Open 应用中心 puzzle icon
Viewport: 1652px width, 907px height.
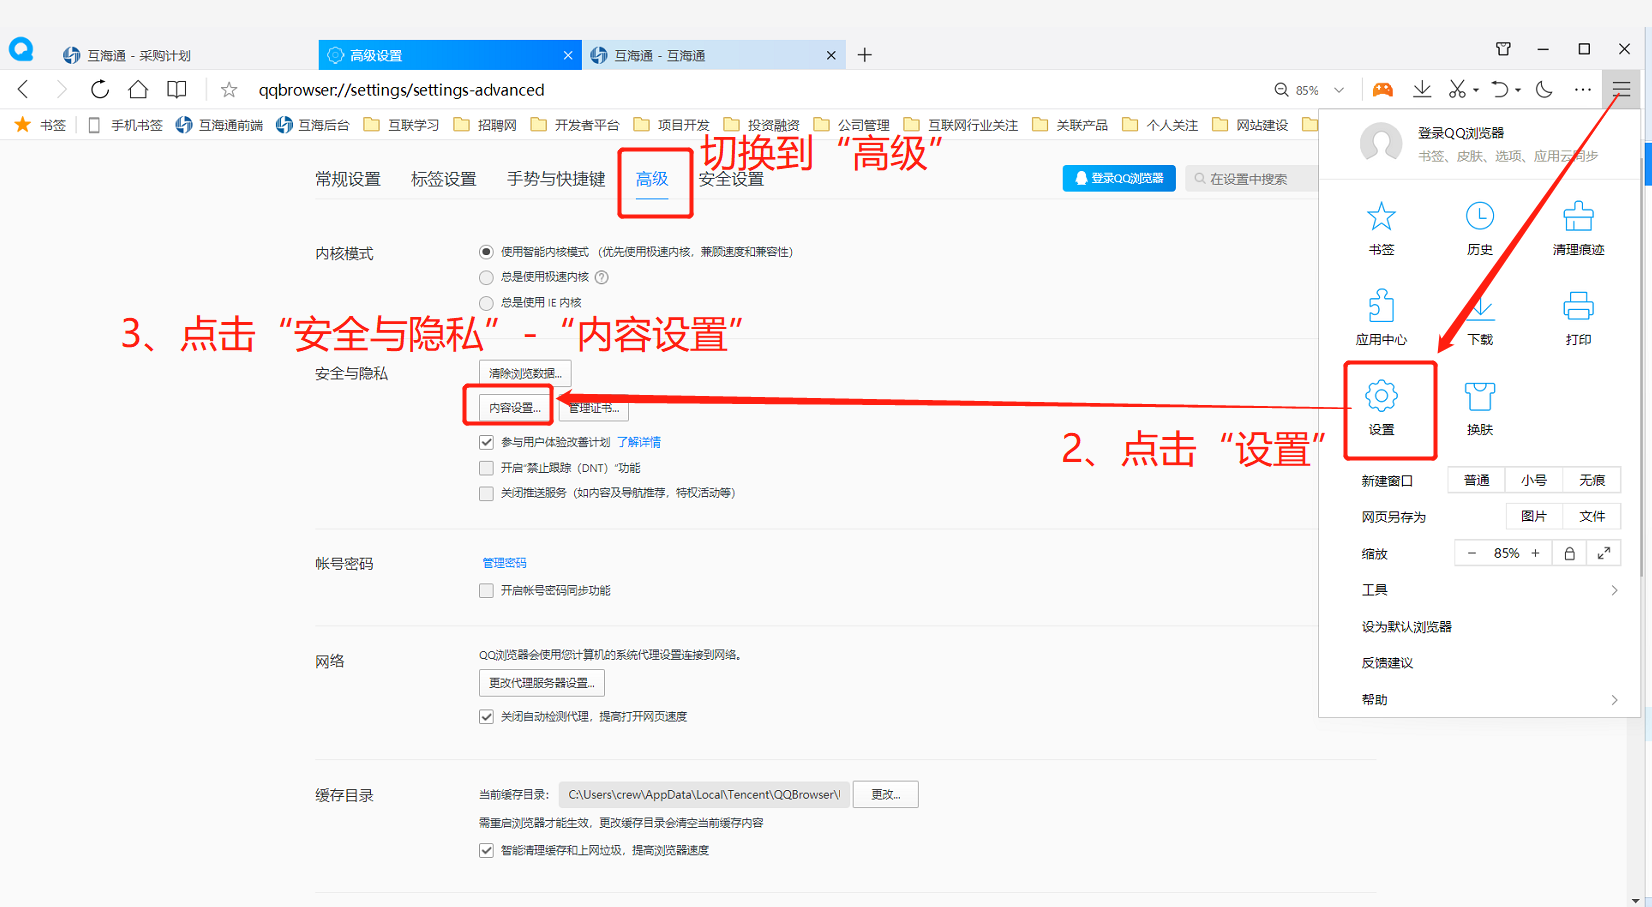[1381, 318]
